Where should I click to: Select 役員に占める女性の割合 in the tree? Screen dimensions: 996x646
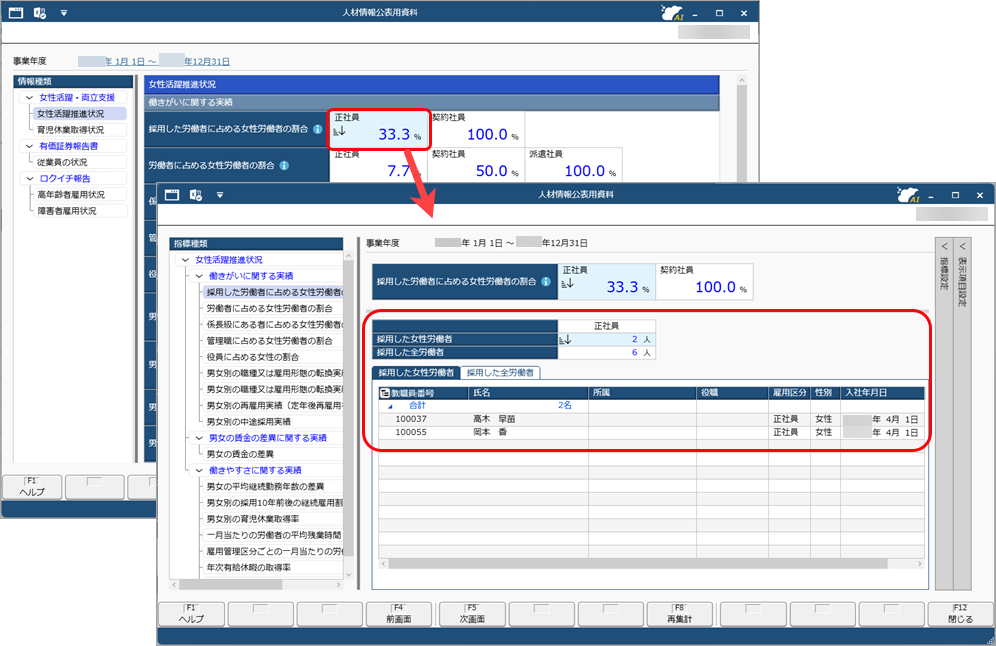253,357
